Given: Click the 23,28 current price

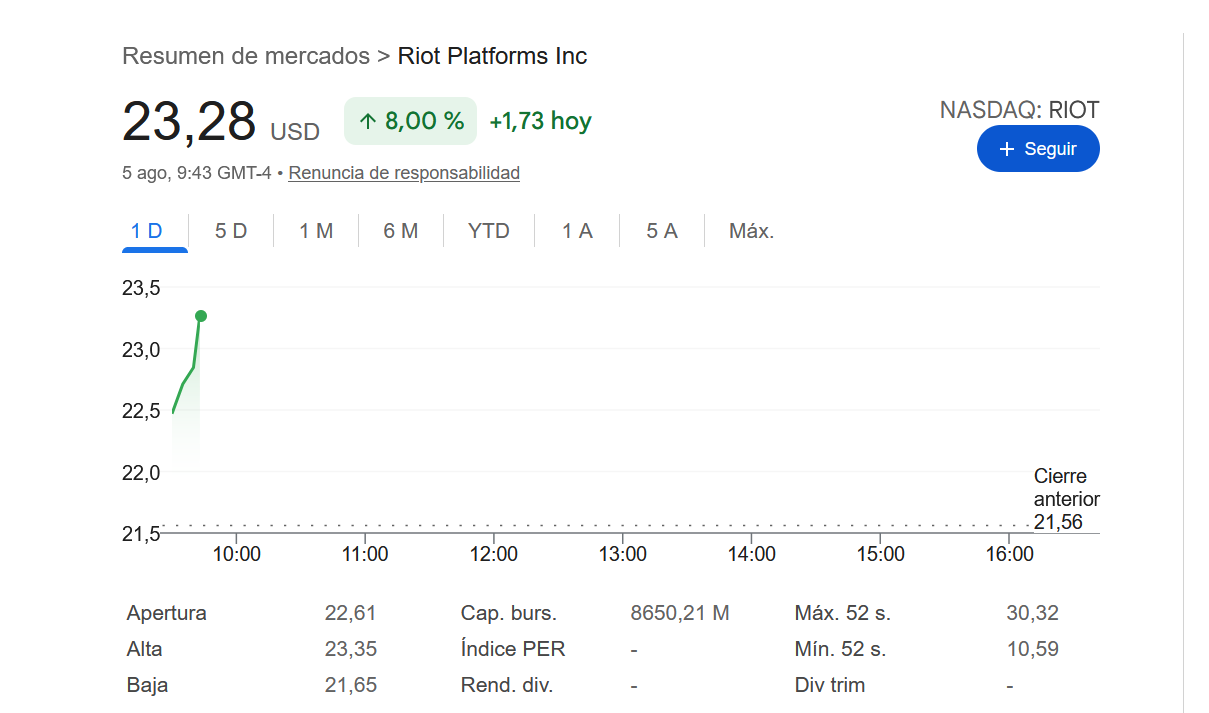Looking at the screenshot, I should click(189, 122).
